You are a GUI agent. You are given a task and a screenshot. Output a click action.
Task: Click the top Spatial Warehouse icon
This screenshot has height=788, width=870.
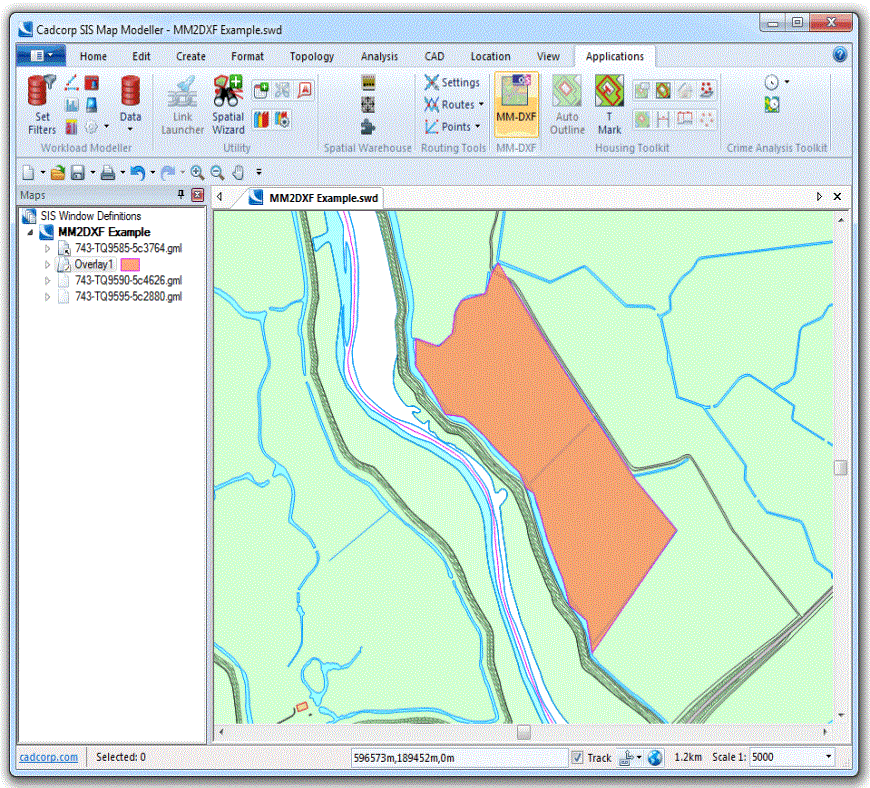tap(368, 82)
